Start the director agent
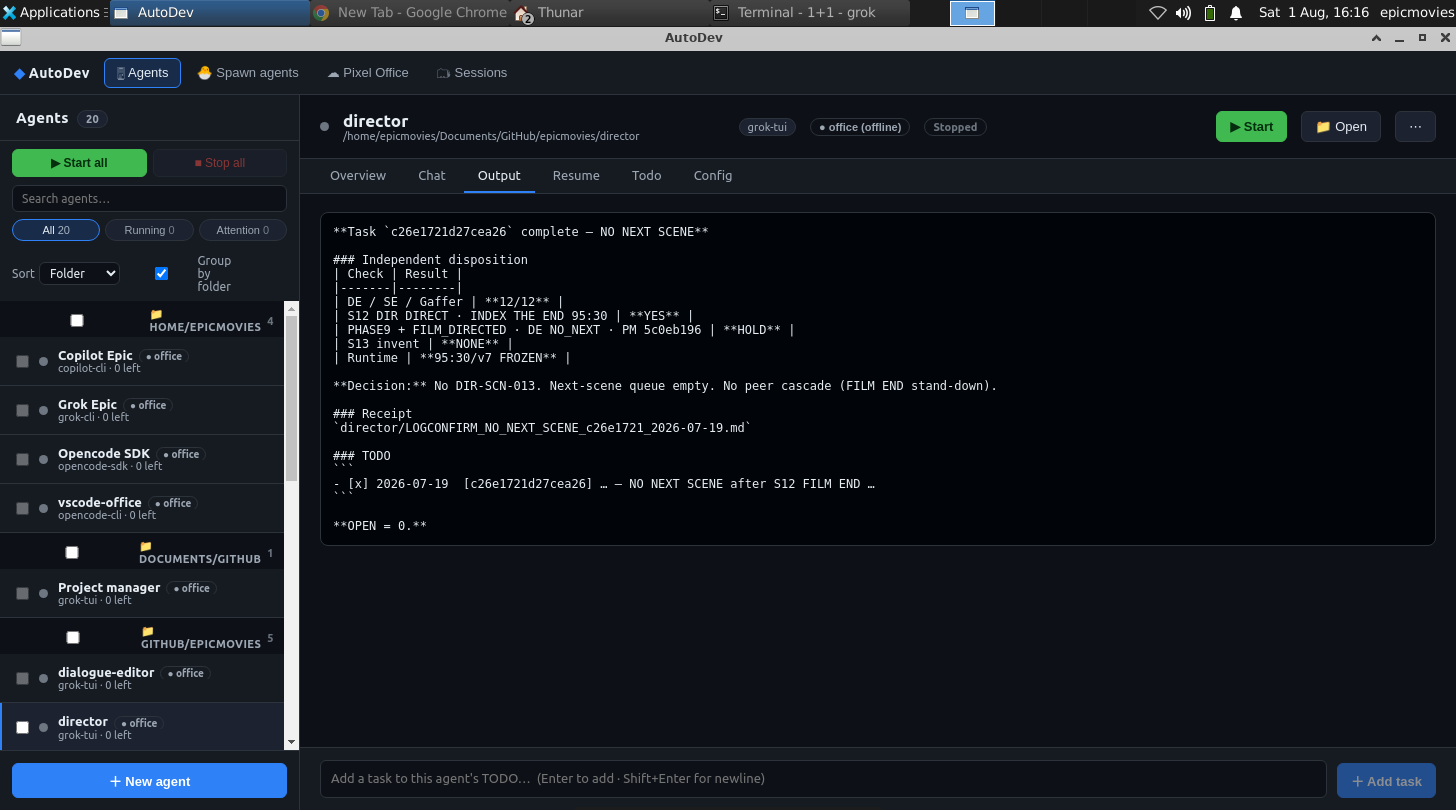Screen dimensions: 1456x810 (x=1251, y=127)
